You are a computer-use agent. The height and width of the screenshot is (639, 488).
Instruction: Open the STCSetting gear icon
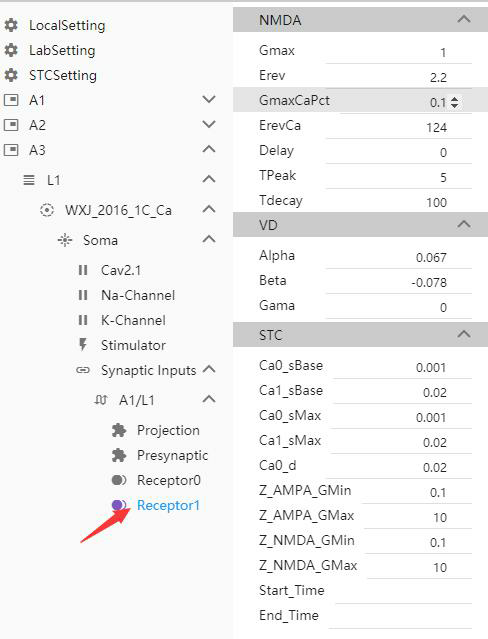click(11, 75)
